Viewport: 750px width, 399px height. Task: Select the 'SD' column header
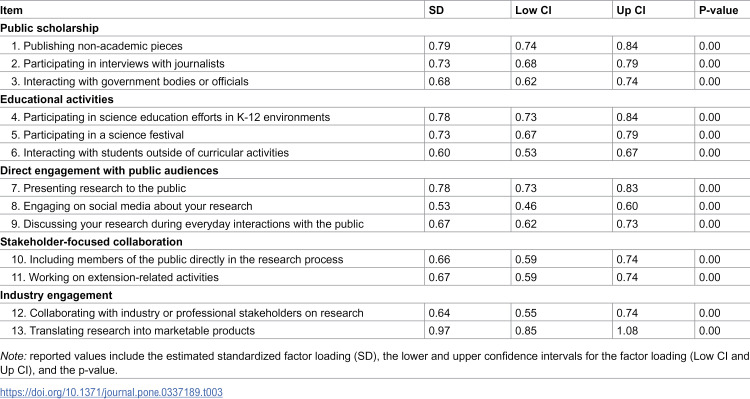tap(436, 10)
